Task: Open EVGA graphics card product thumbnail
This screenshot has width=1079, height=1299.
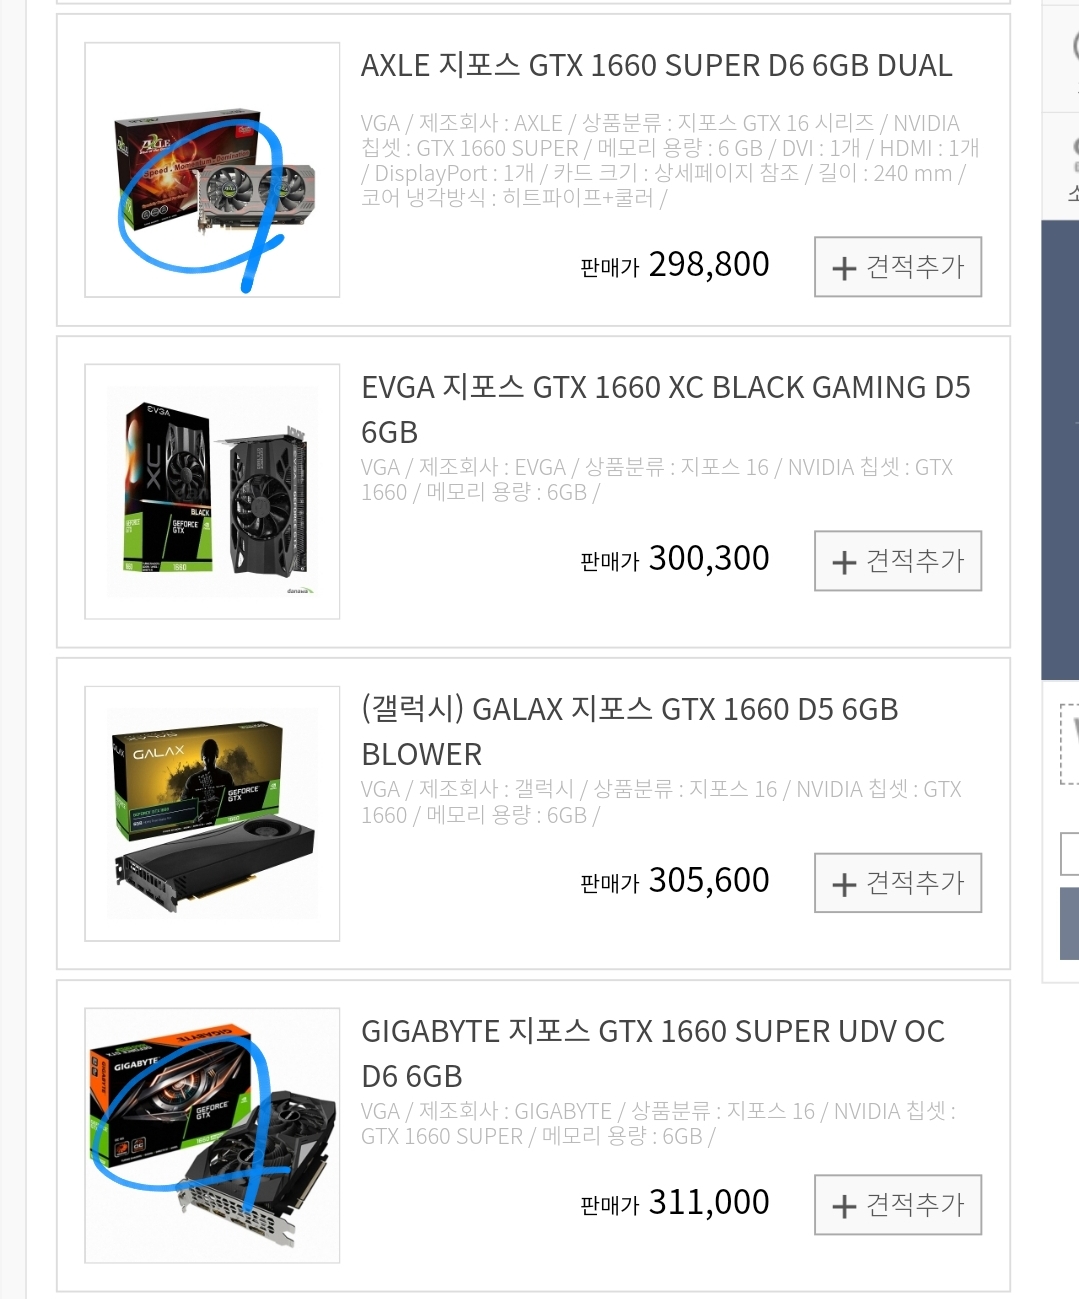Action: (x=212, y=492)
